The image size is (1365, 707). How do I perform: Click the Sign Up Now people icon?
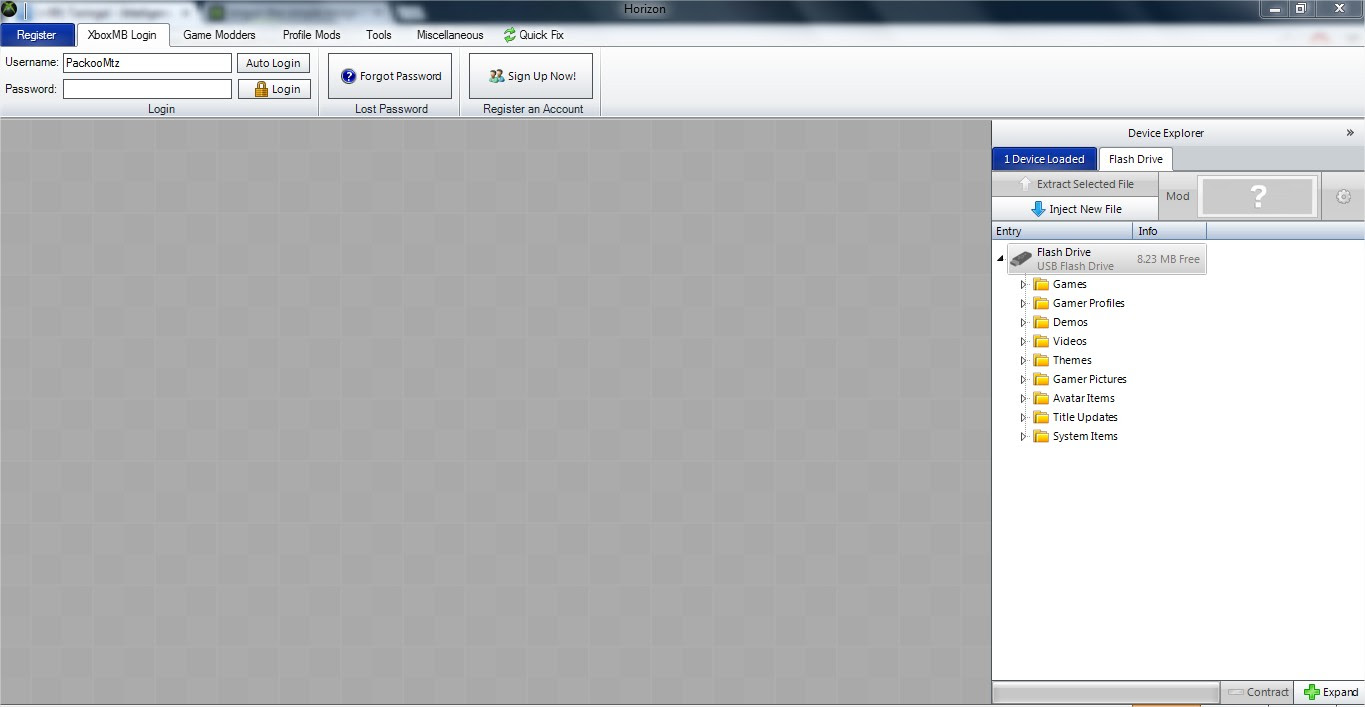pyautogui.click(x=496, y=76)
